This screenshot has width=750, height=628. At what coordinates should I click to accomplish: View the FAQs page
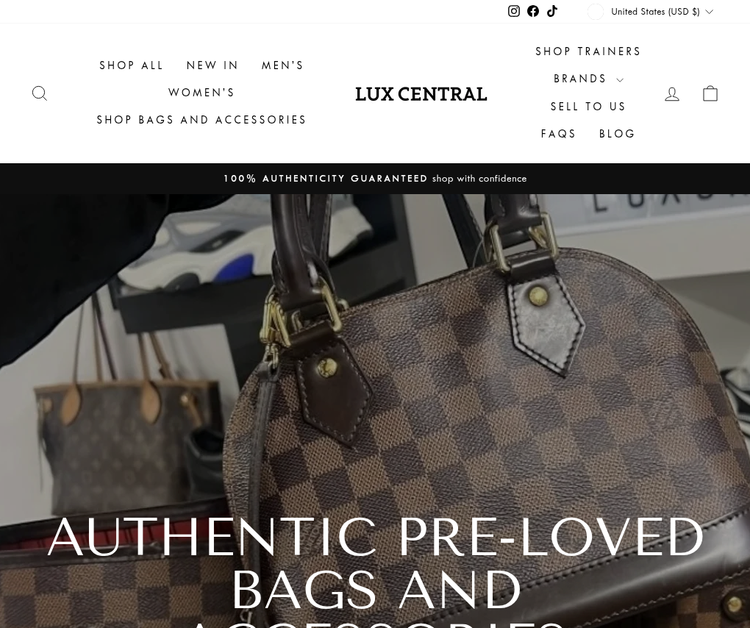[x=558, y=133]
